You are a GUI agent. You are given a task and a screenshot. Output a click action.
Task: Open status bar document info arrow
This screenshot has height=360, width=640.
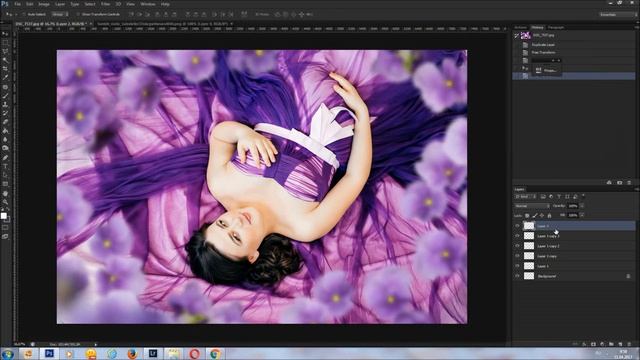pyautogui.click(x=96, y=344)
